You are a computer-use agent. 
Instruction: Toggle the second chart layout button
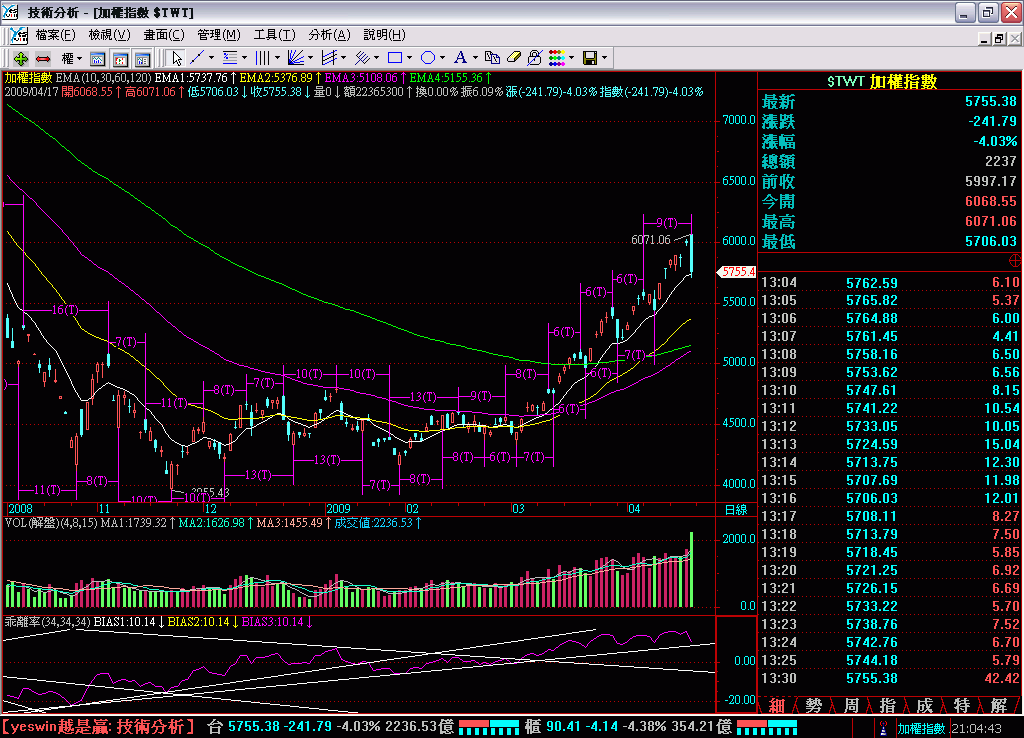point(120,59)
